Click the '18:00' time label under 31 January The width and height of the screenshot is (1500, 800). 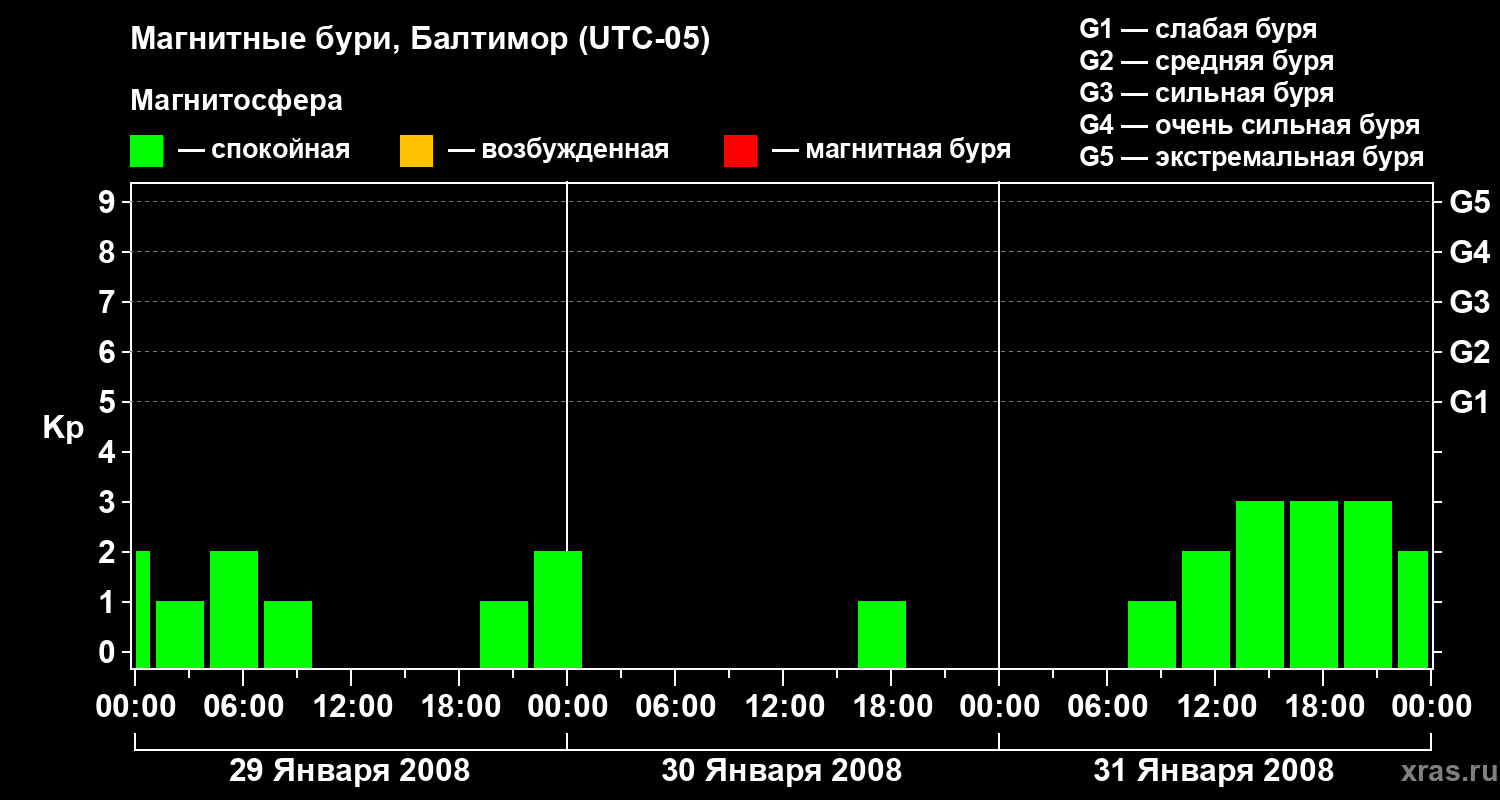(x=1323, y=706)
